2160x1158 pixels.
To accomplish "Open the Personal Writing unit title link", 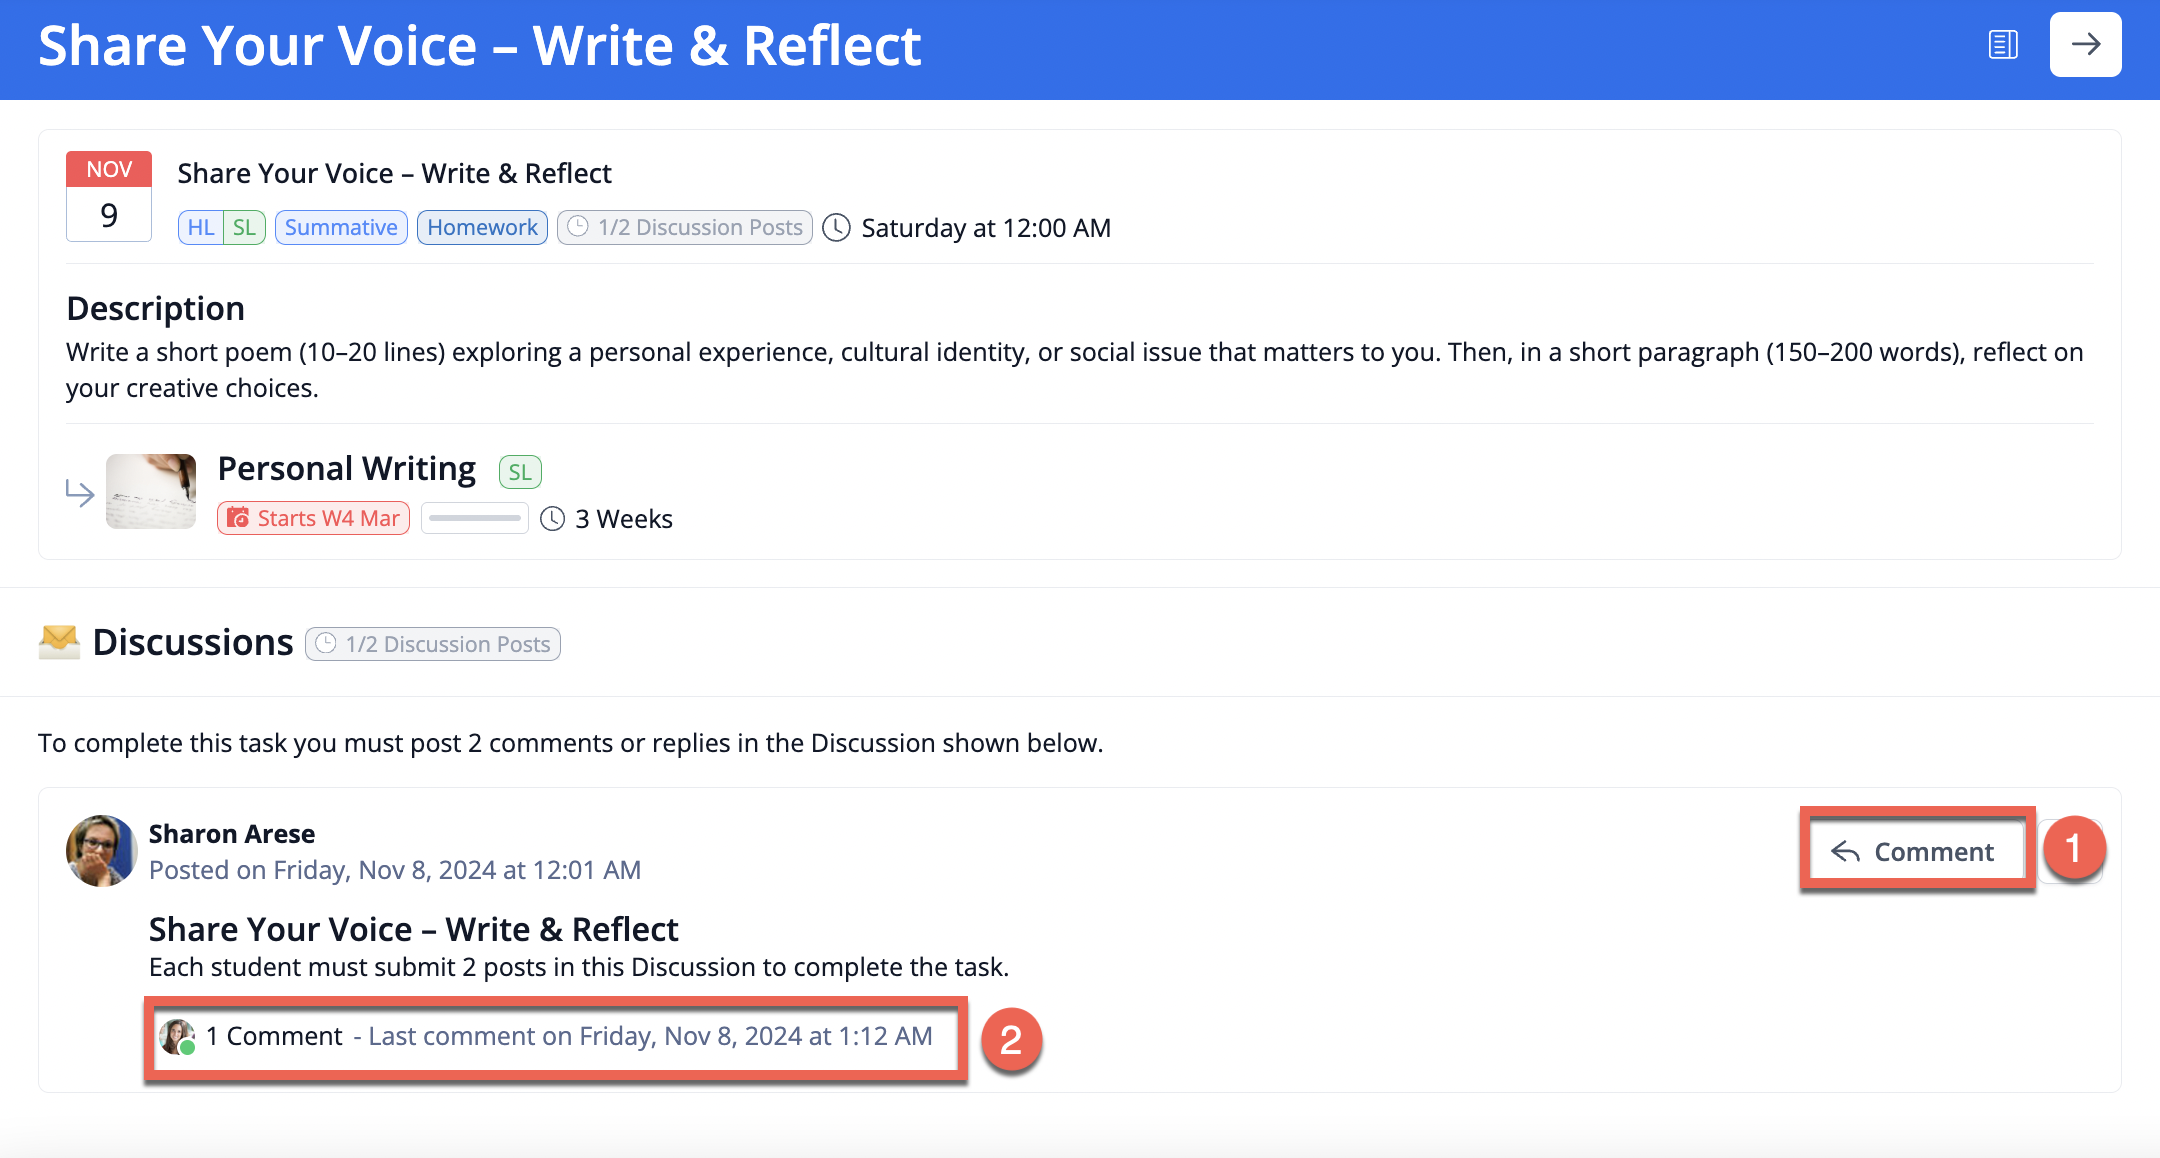I will [347, 469].
